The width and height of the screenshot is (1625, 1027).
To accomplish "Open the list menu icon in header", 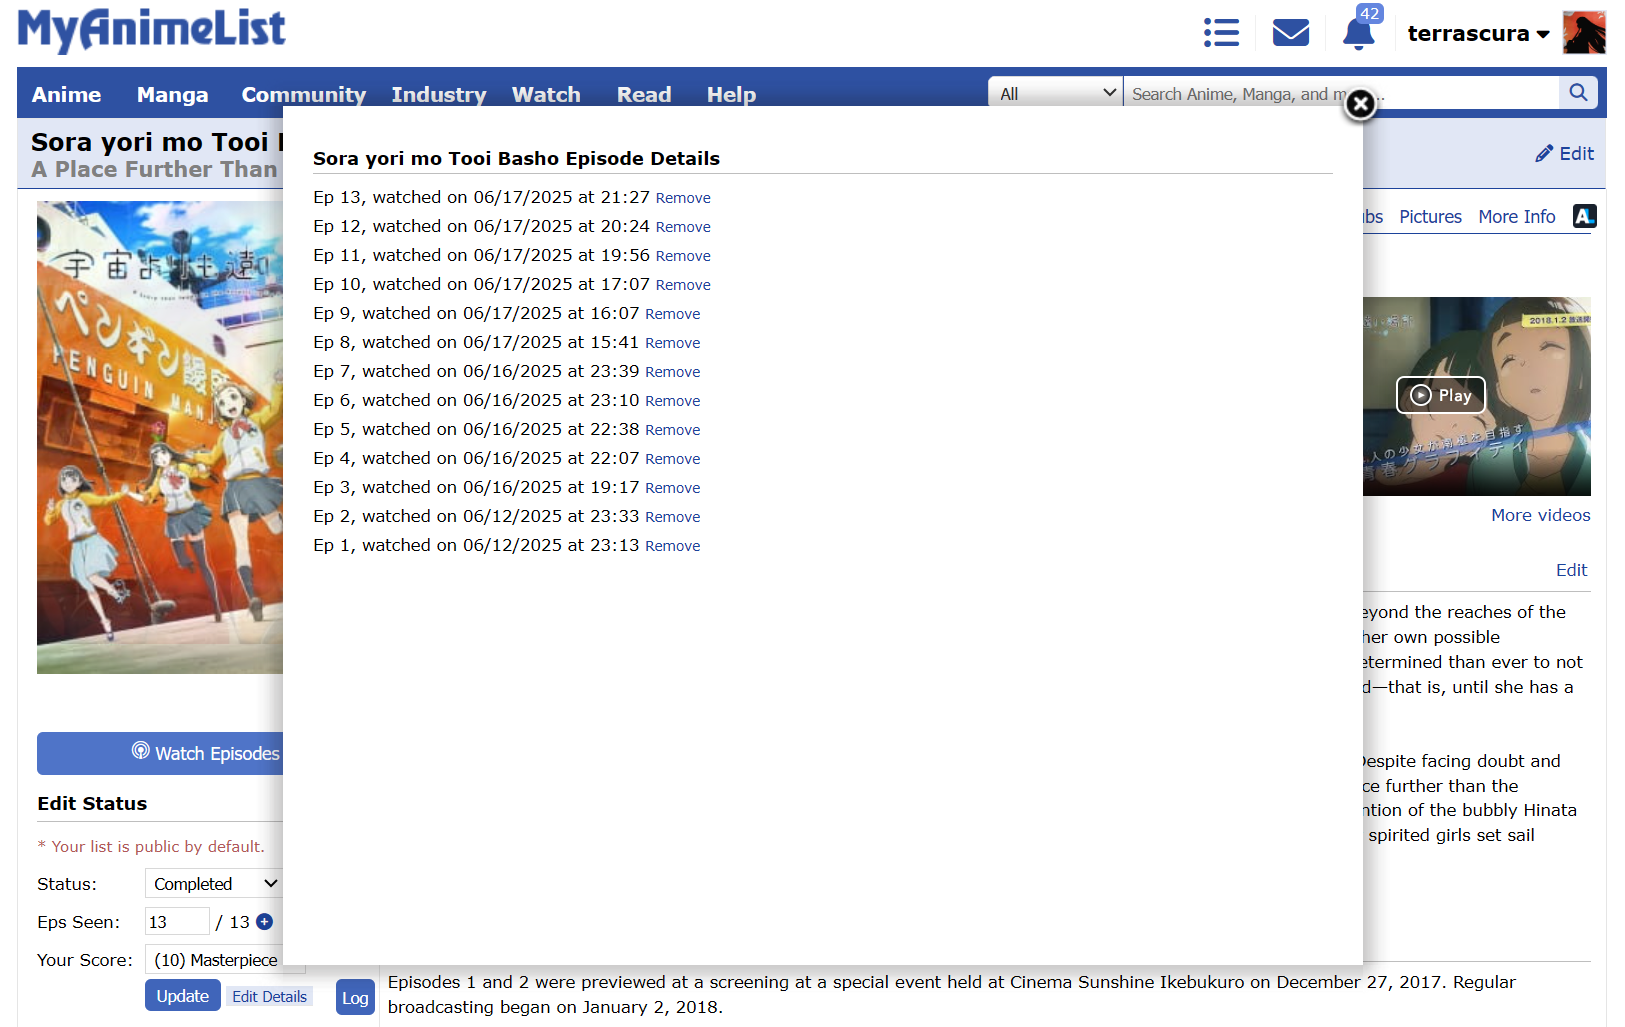I will coord(1221,33).
